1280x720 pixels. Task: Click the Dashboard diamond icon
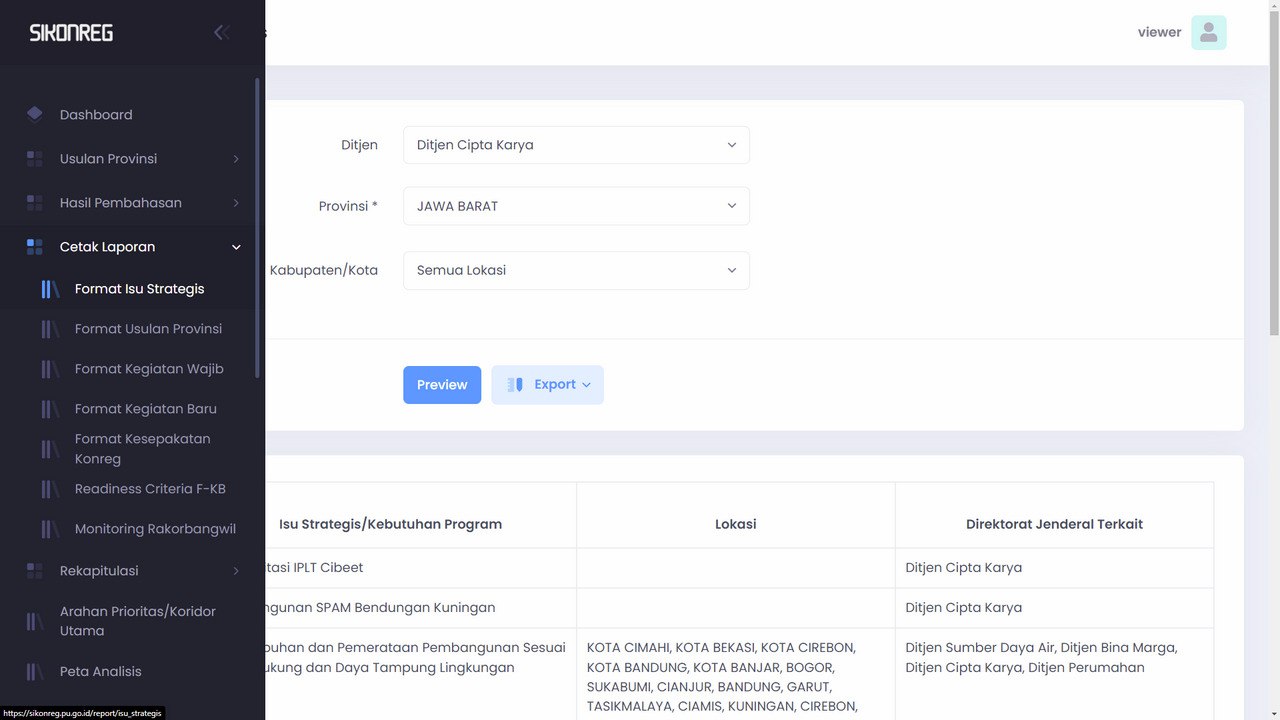35,114
